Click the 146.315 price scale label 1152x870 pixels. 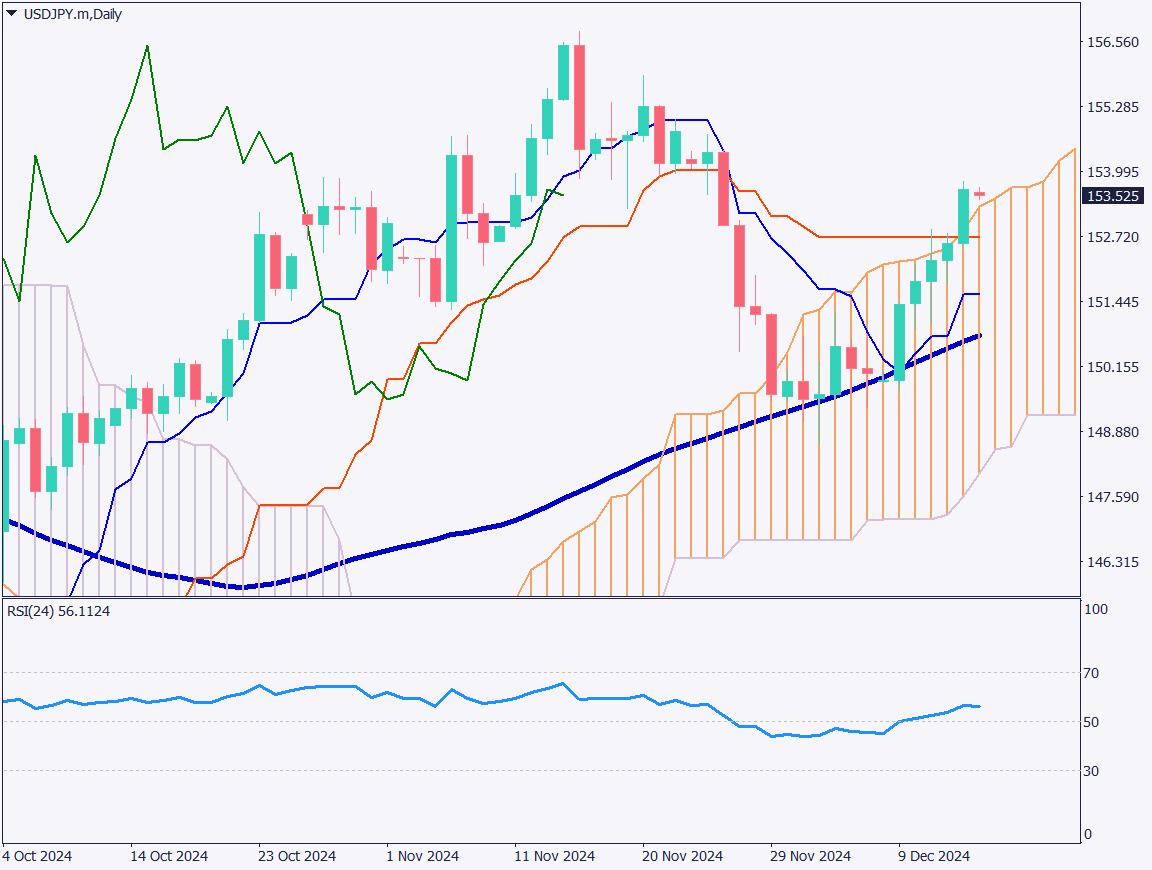(x=1113, y=564)
